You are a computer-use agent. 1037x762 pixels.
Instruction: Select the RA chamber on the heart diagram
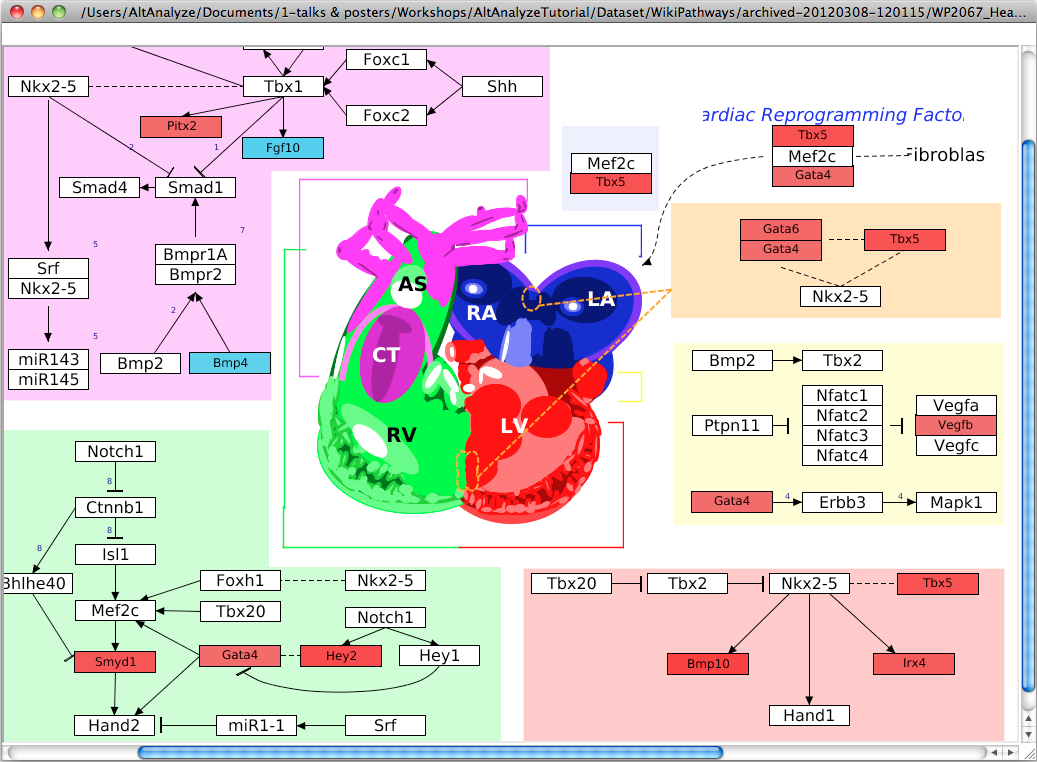481,312
